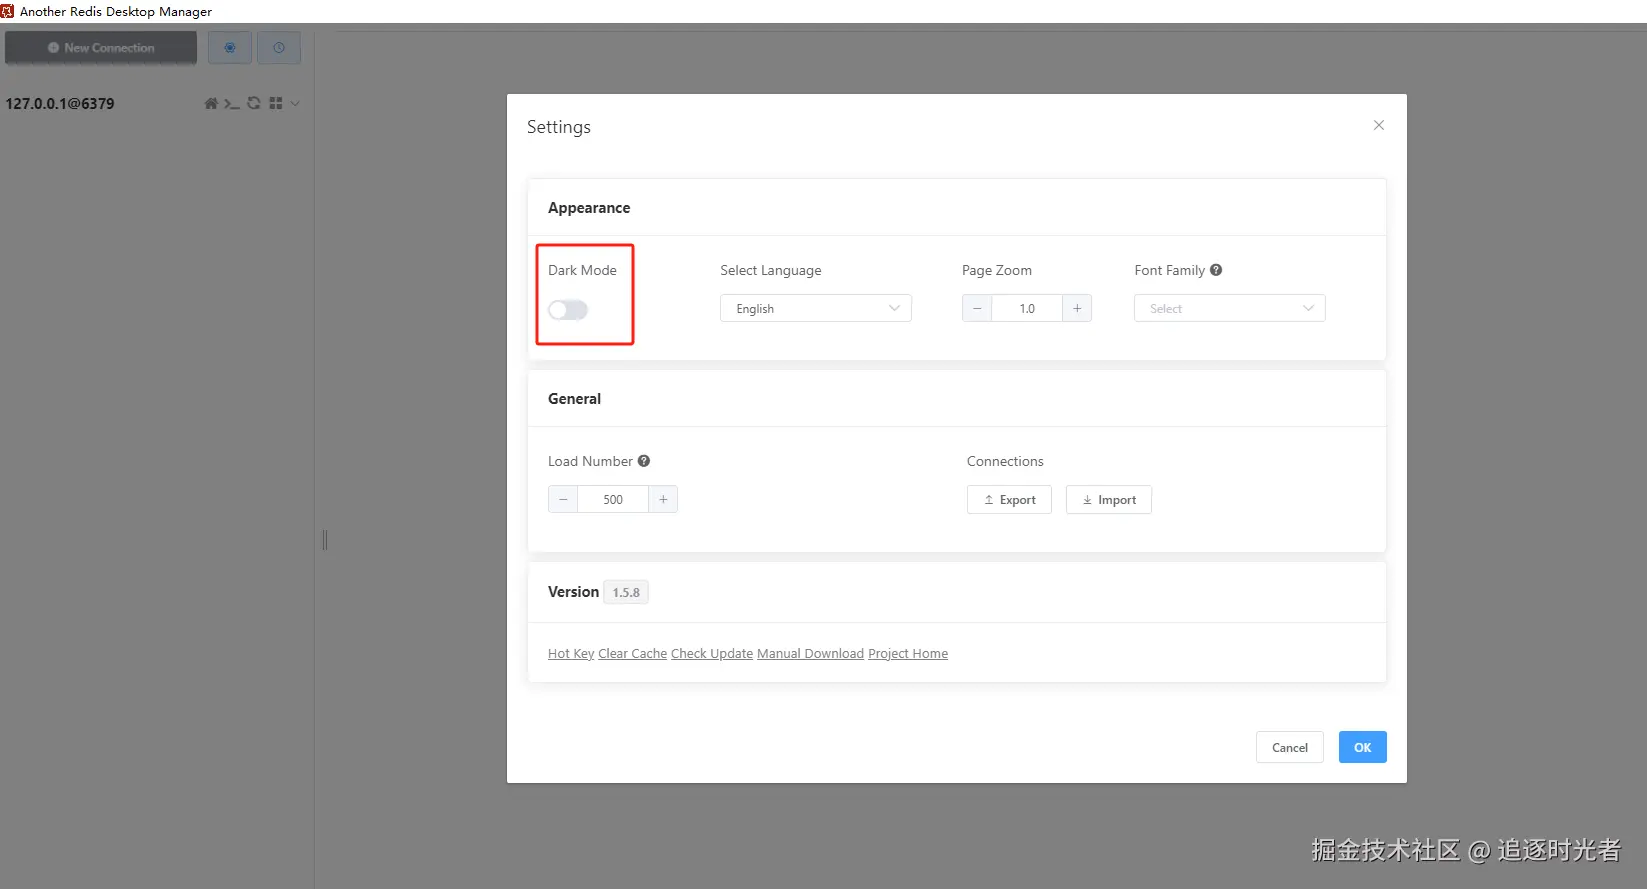Open settings via the gear icon
Viewport: 1647px width, 889px height.
point(230,48)
